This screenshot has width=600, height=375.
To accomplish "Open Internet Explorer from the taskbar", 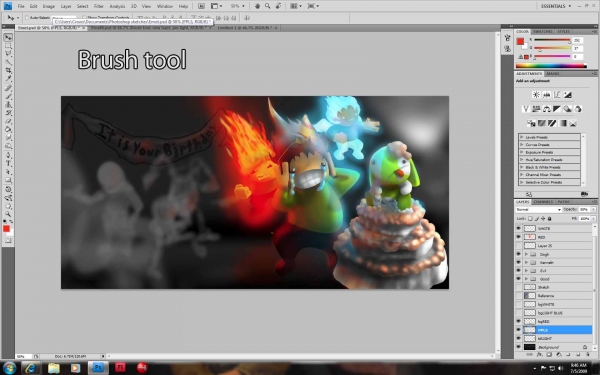I will click(x=31, y=368).
